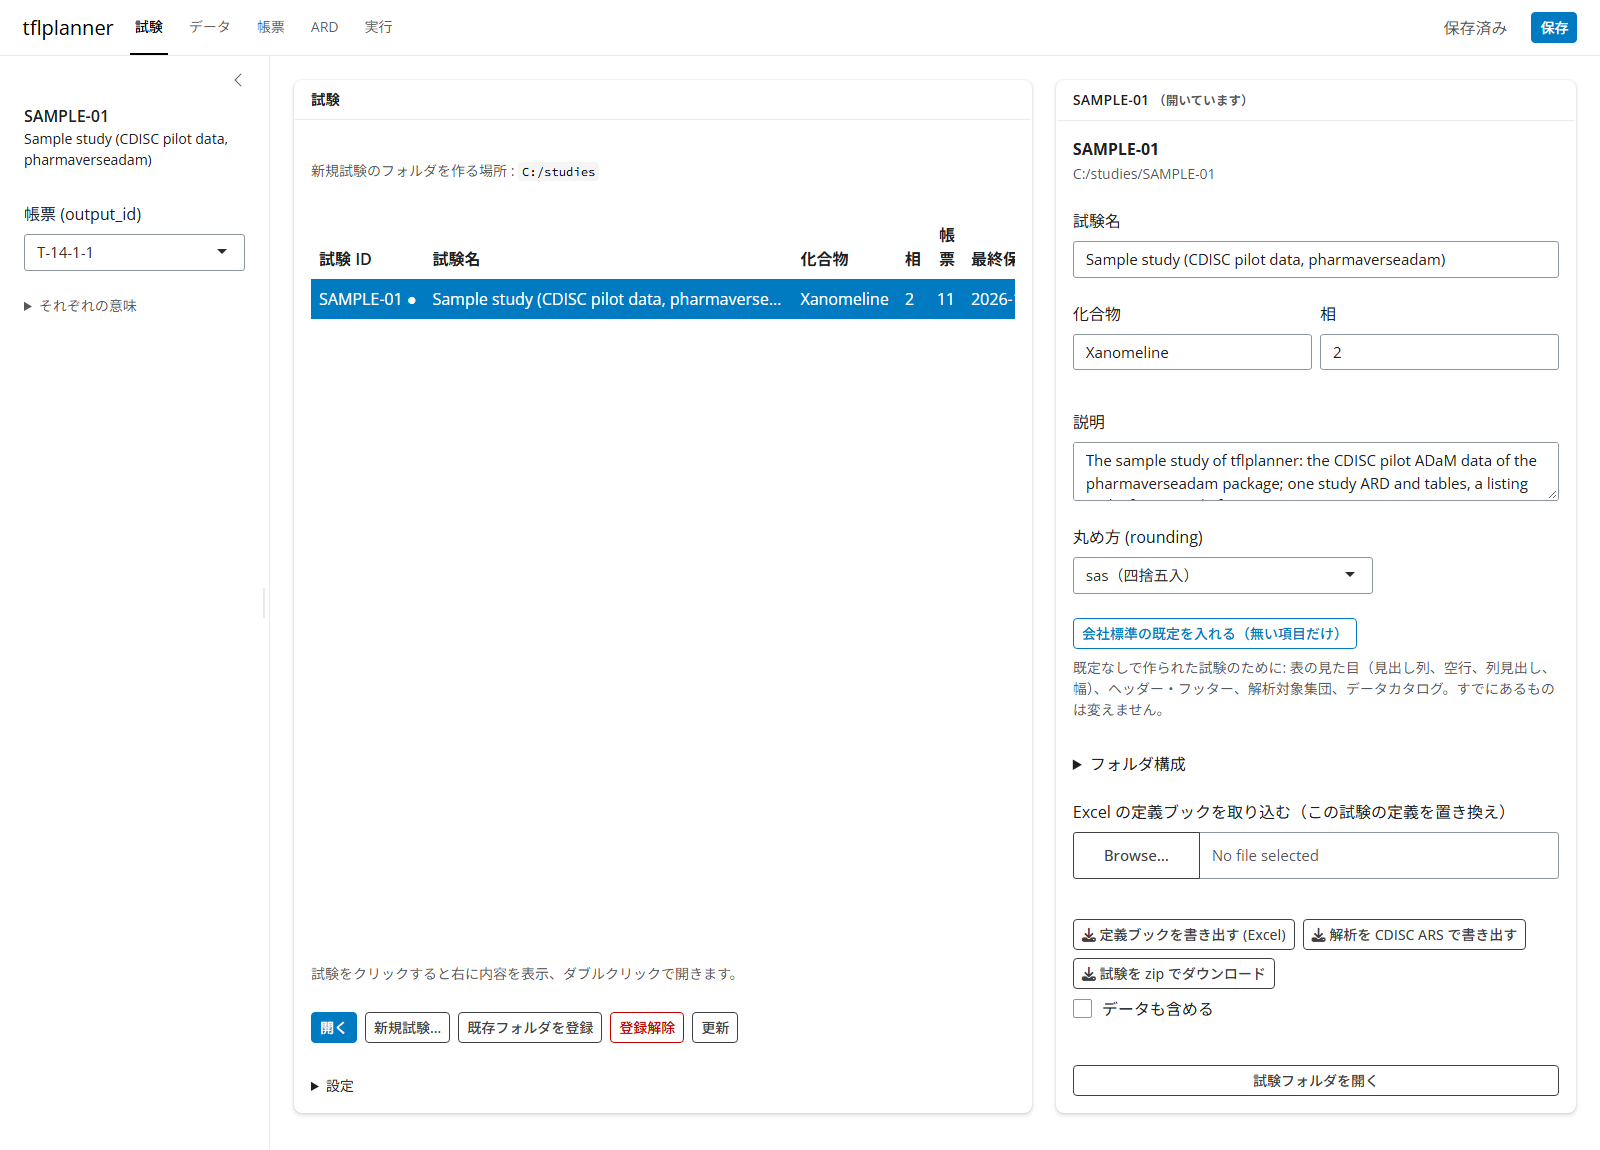Click the No file selected text field
Image resolution: width=1600 pixels, height=1150 pixels.
pyautogui.click(x=1379, y=856)
